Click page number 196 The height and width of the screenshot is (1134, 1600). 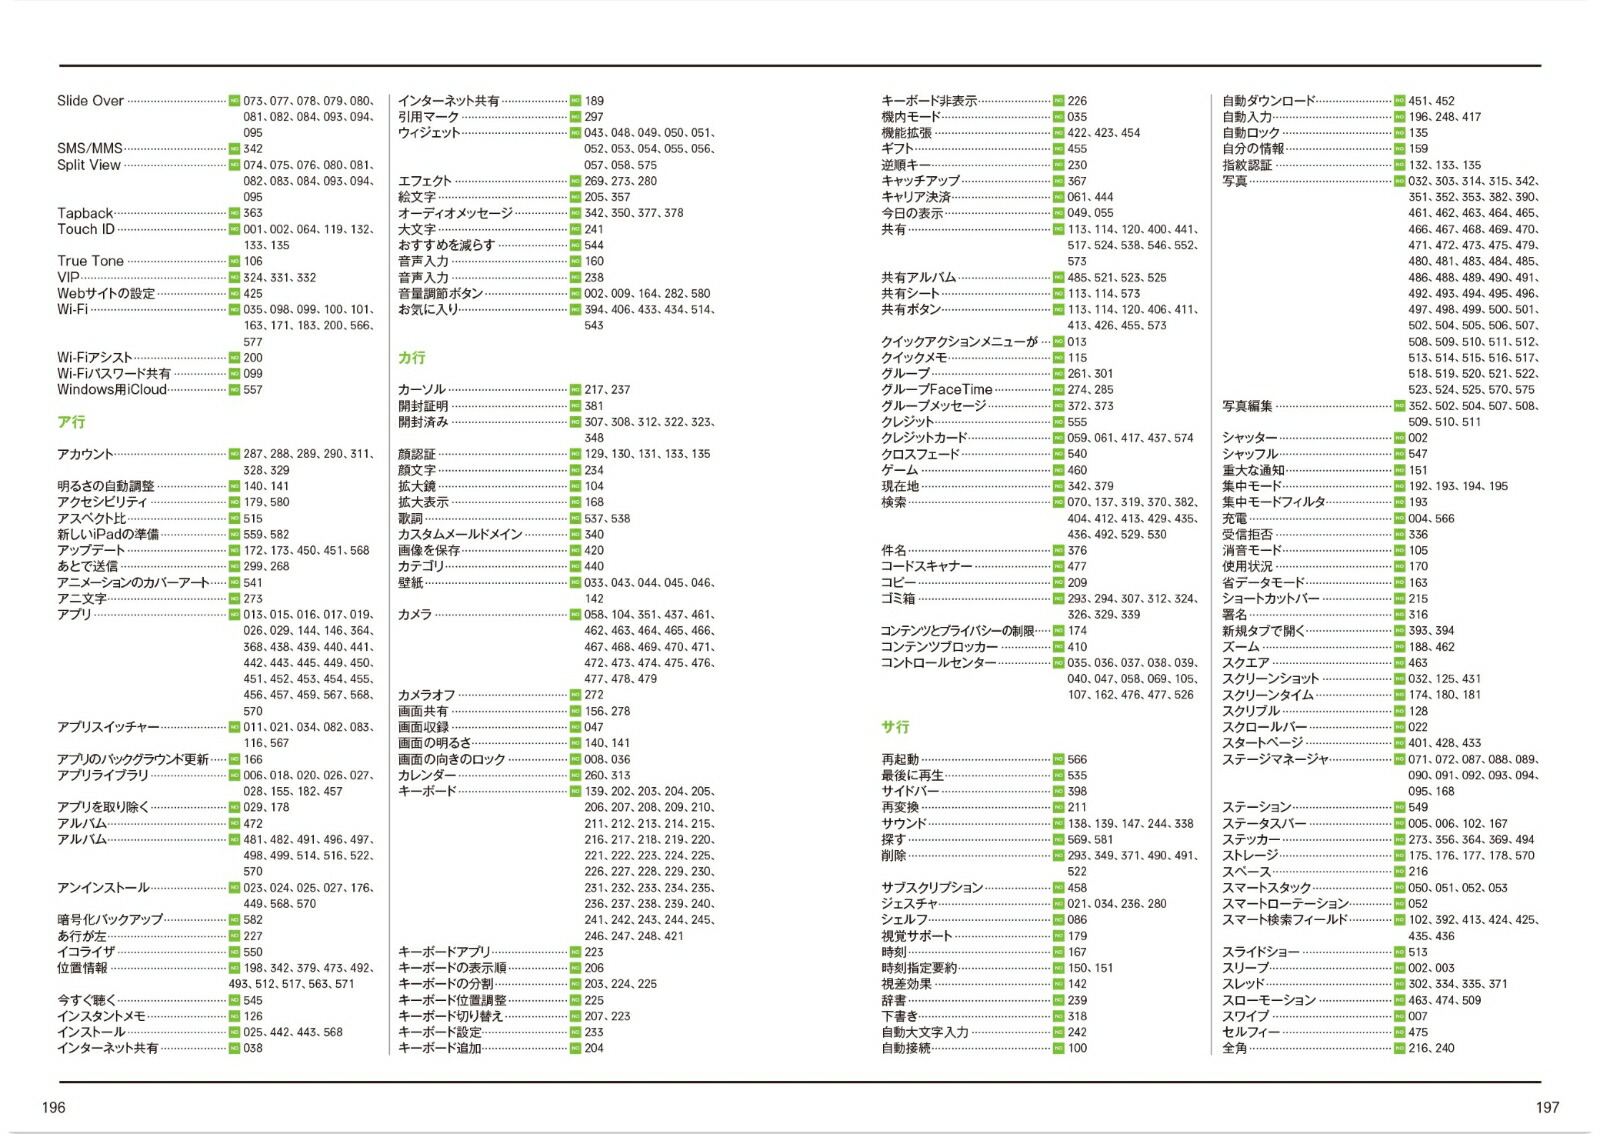[x=53, y=1107]
